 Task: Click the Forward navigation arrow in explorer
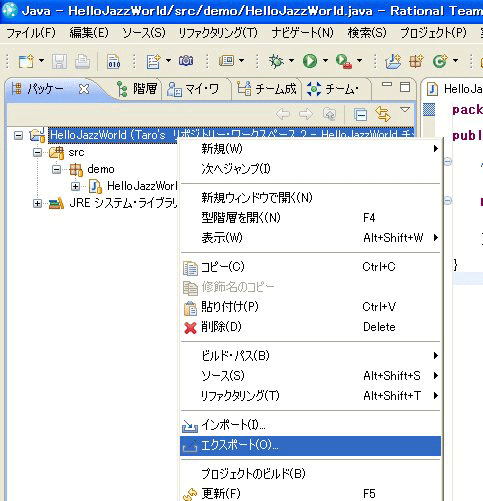pyautogui.click(x=306, y=114)
